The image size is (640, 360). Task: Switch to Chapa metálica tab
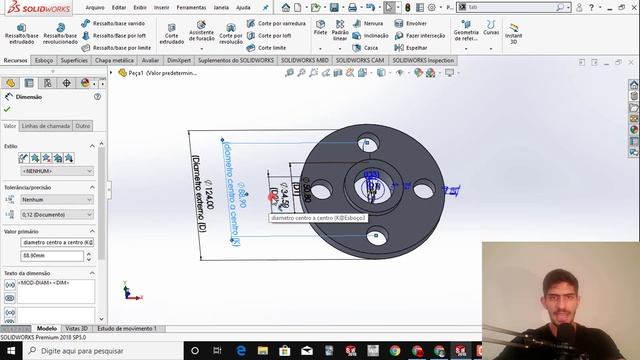114,60
